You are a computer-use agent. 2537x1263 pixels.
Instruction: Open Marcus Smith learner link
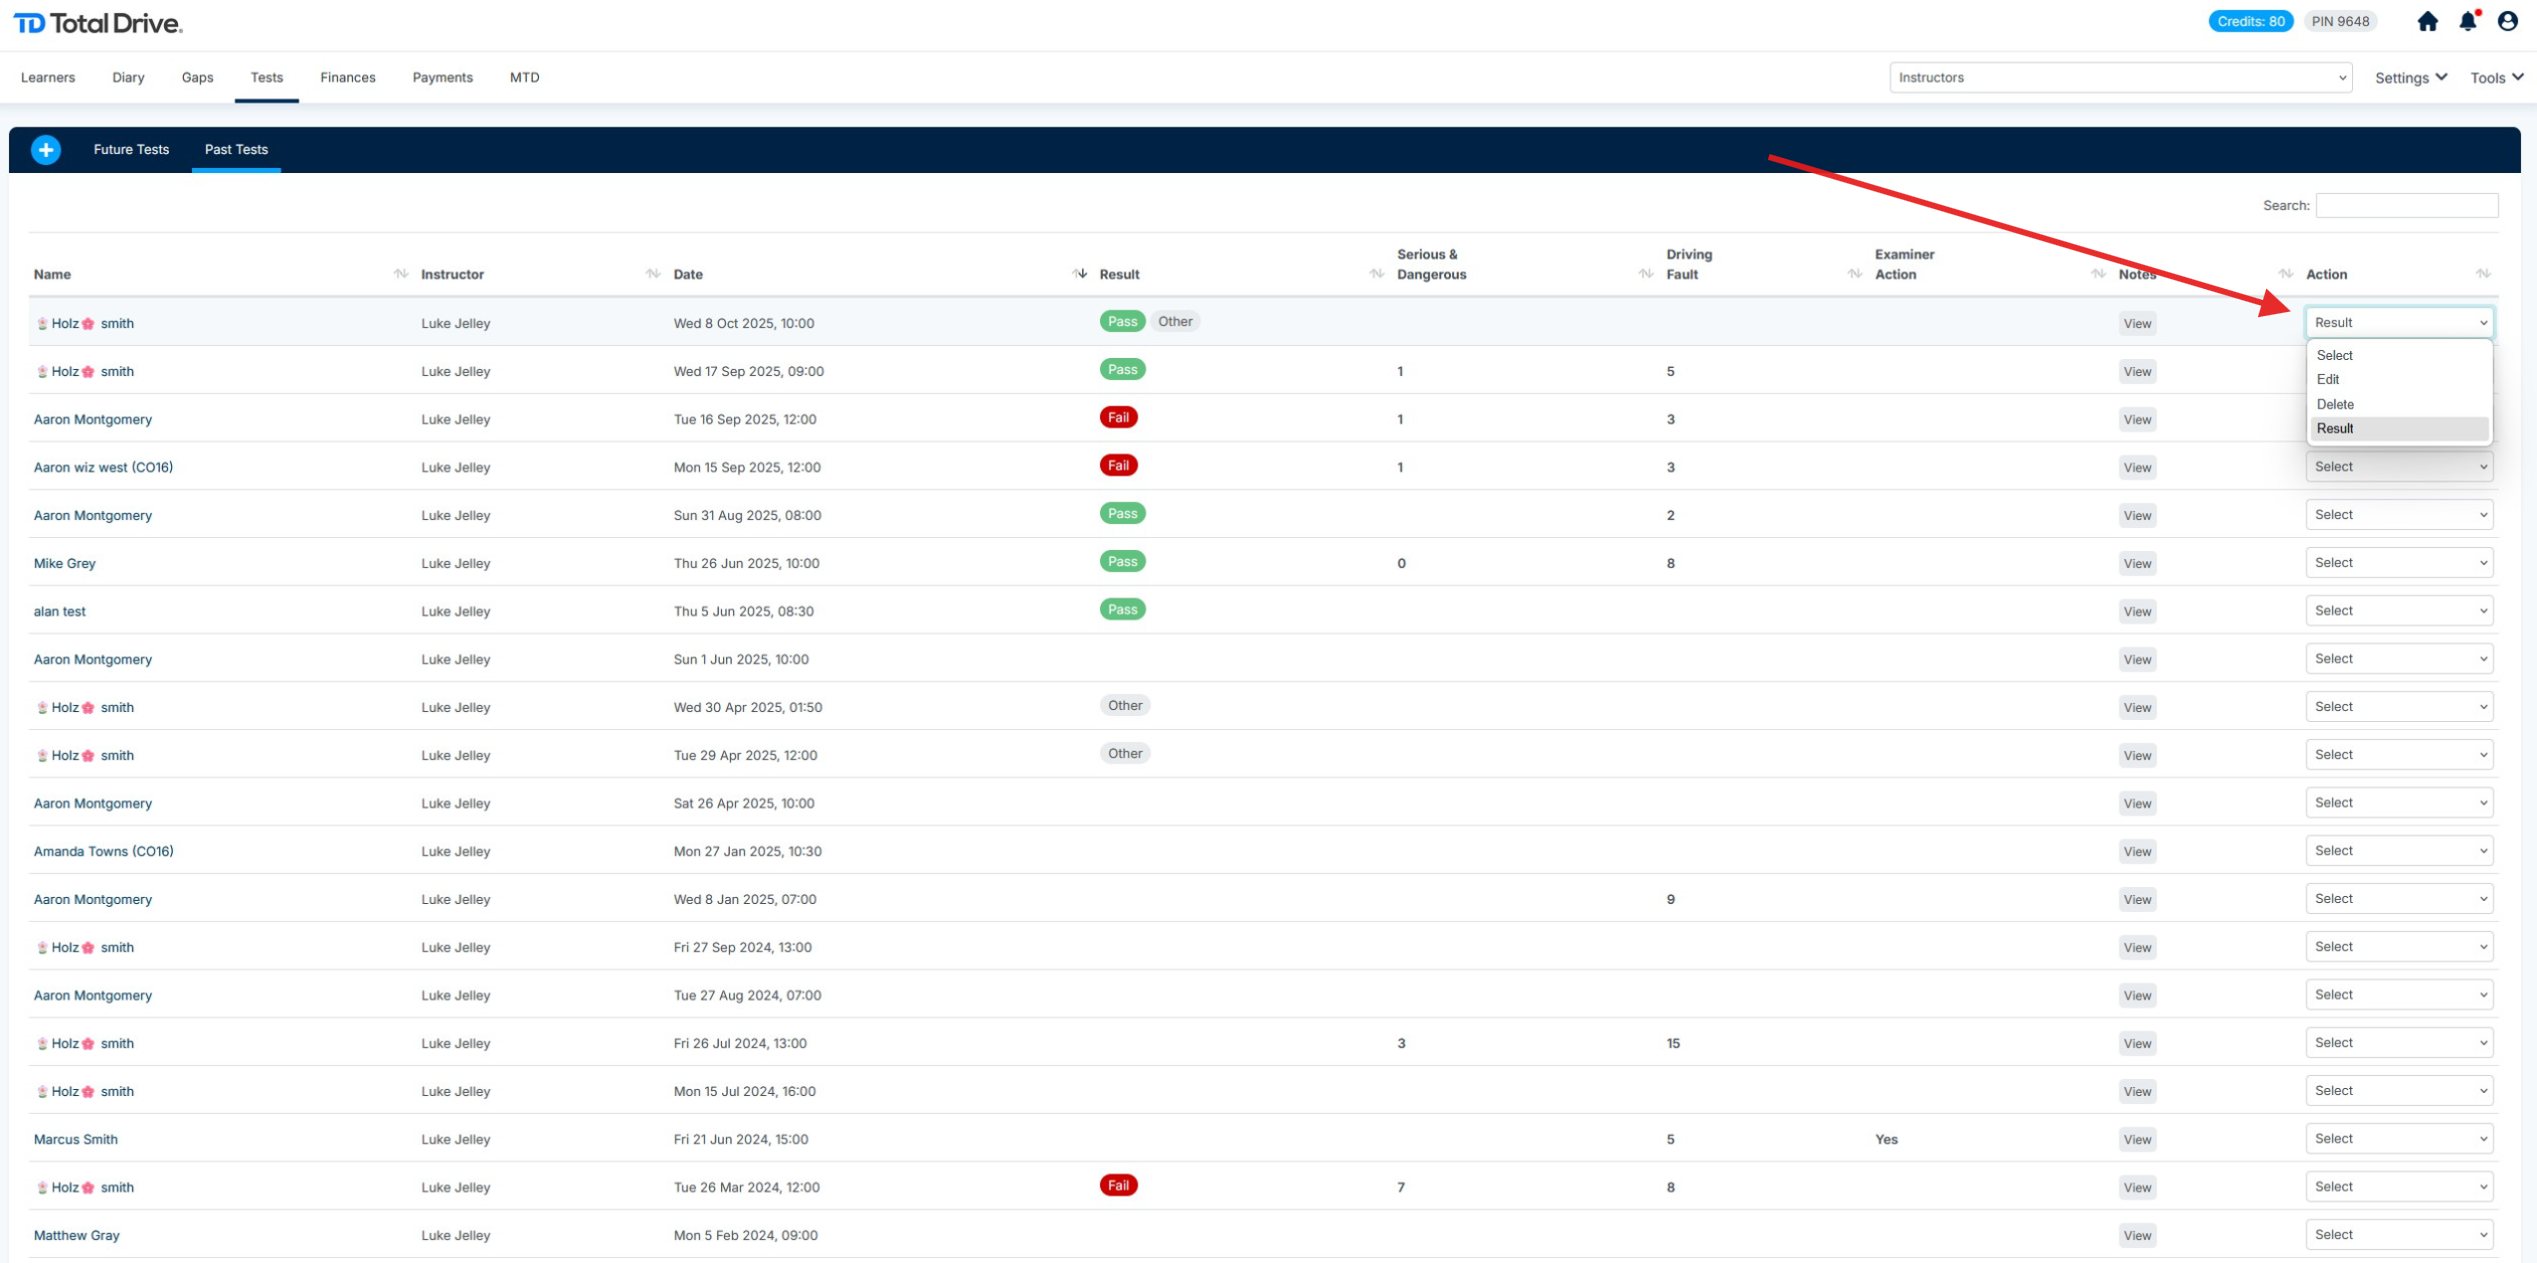(76, 1139)
